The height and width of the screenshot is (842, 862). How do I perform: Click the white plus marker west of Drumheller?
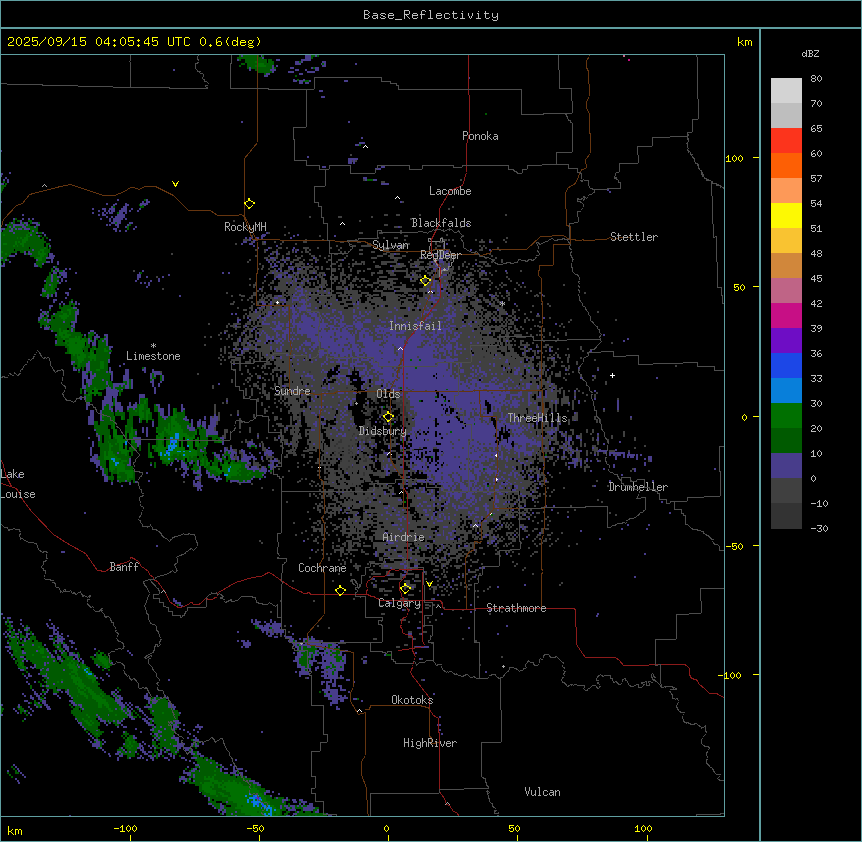point(612,375)
